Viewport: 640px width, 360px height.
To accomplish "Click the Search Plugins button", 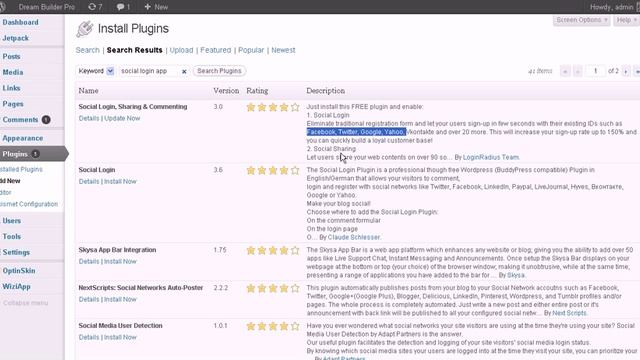I will [219, 71].
